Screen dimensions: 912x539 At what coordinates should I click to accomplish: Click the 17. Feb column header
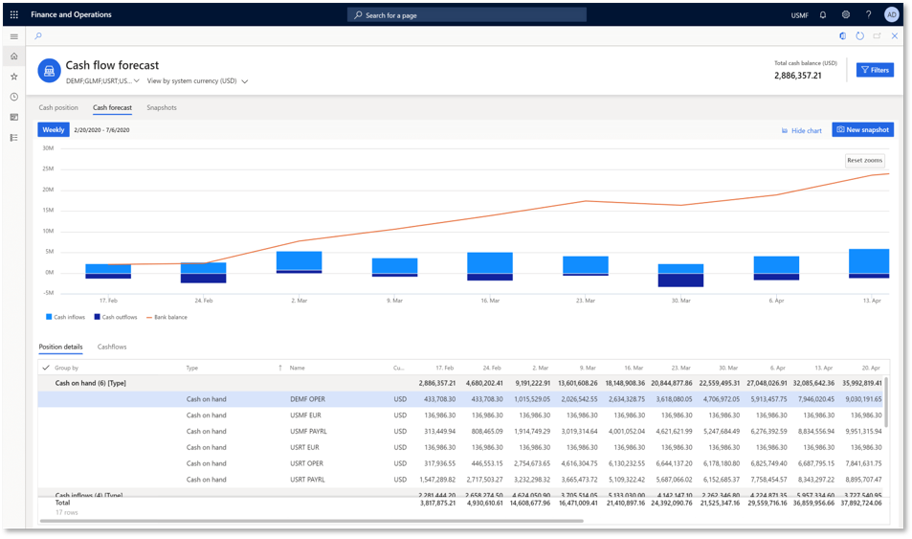click(x=444, y=368)
